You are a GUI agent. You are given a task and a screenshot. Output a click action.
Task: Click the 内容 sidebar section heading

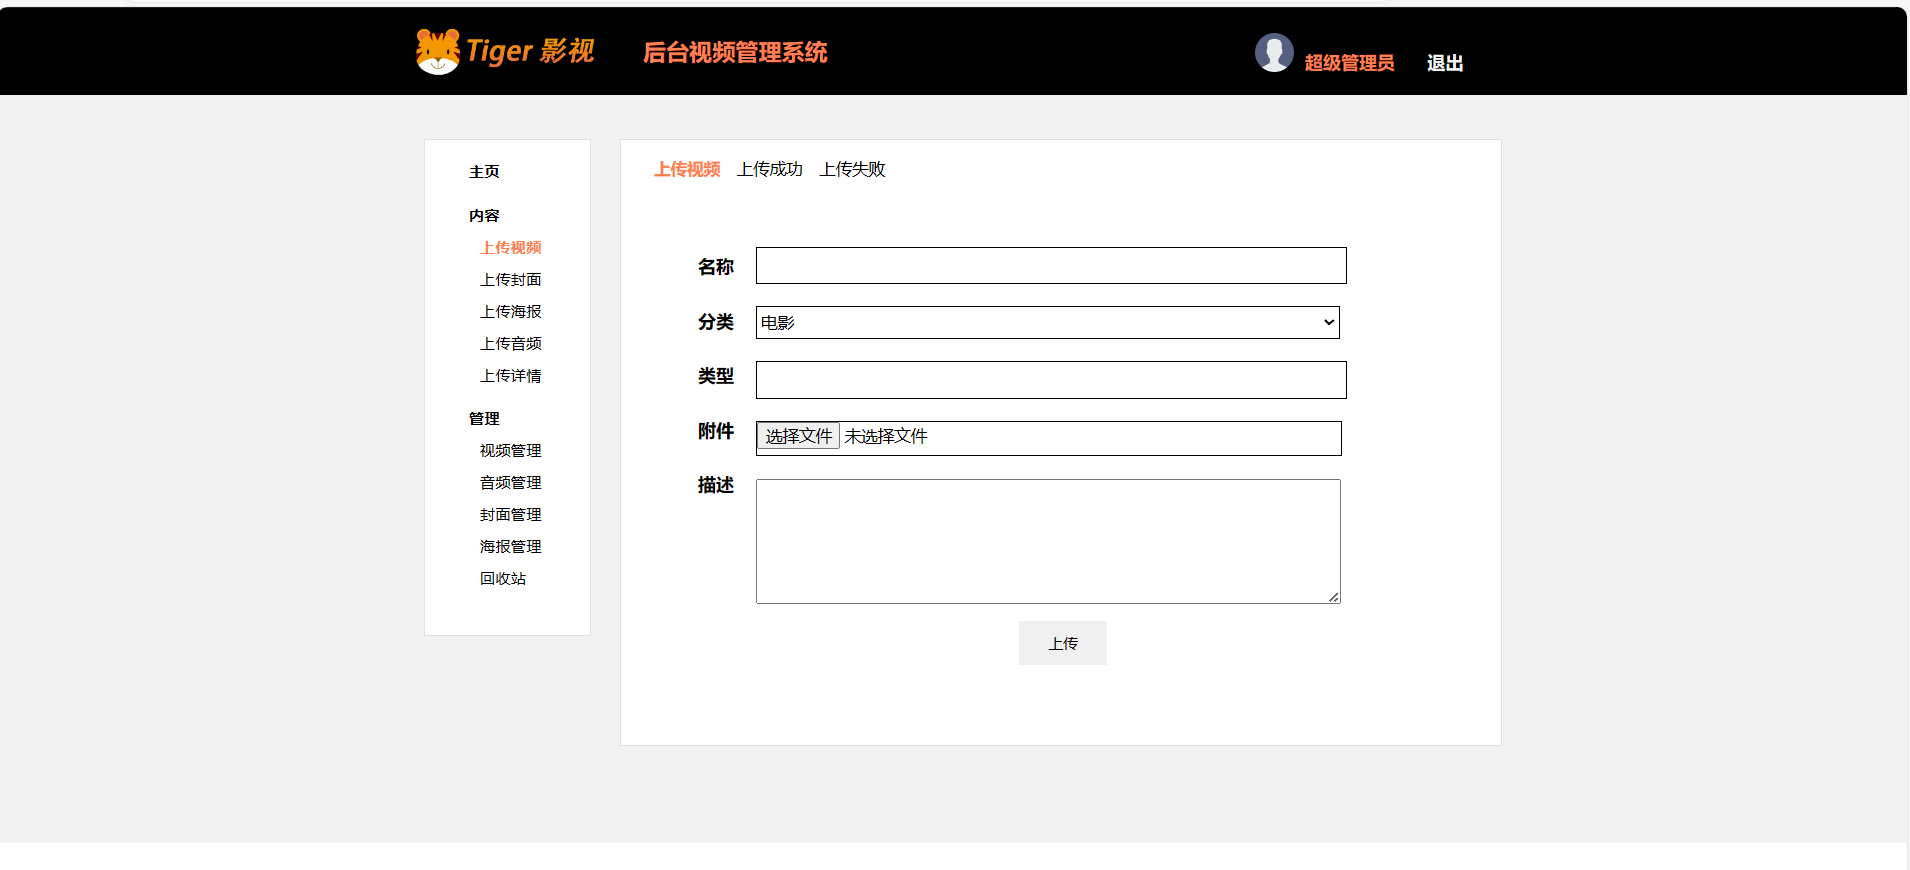(484, 216)
